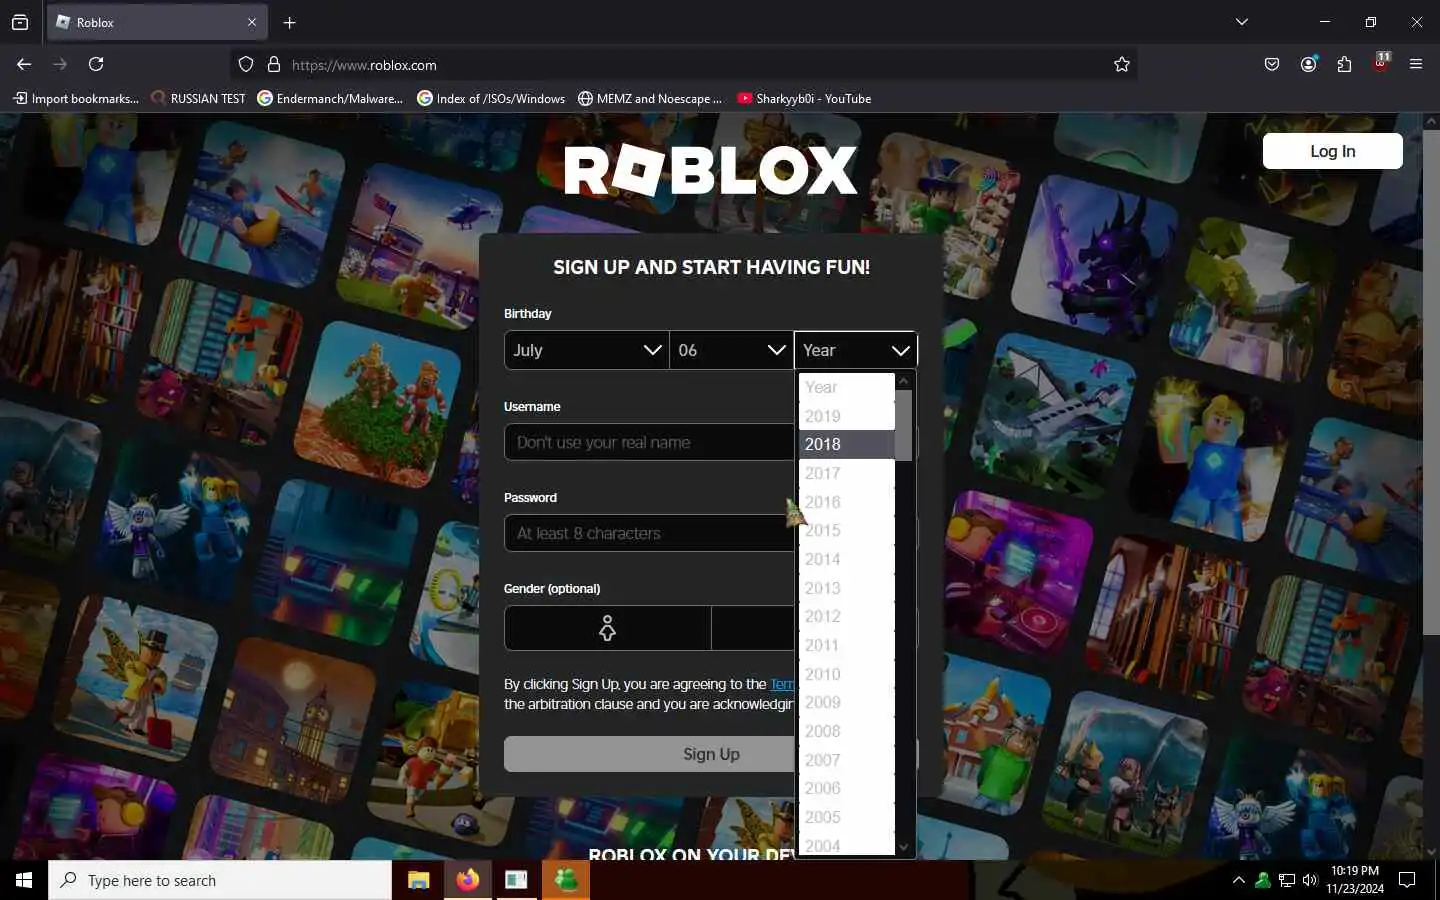
Task: Open the notification center icon
Action: click(1407, 880)
